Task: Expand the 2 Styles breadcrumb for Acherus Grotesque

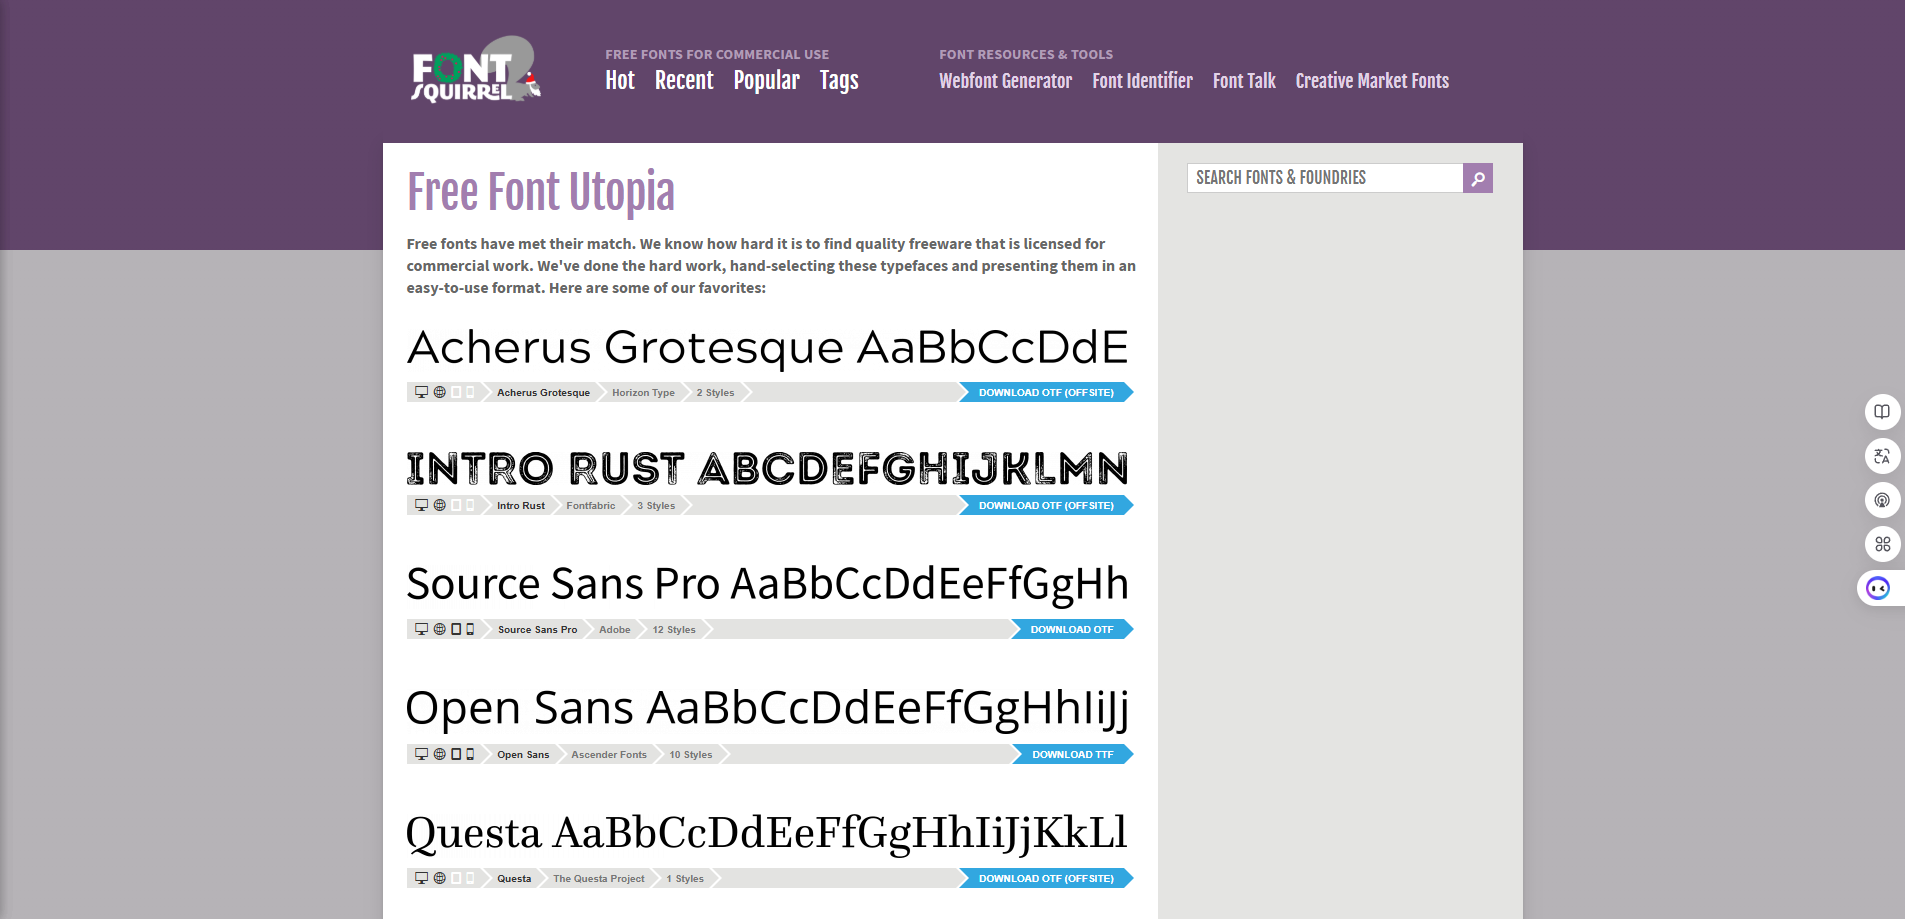Action: 714,392
